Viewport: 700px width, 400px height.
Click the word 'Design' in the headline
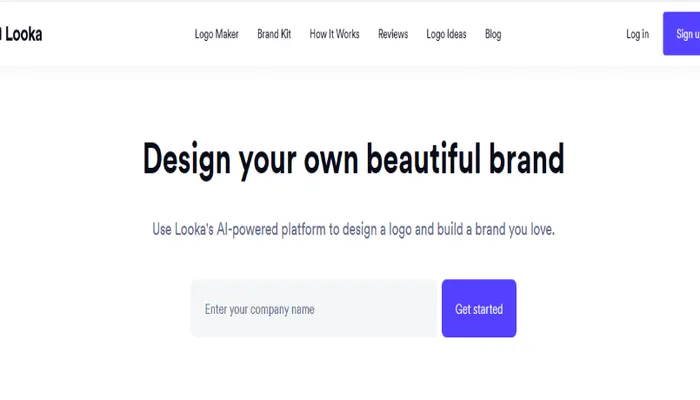pyautogui.click(x=187, y=158)
